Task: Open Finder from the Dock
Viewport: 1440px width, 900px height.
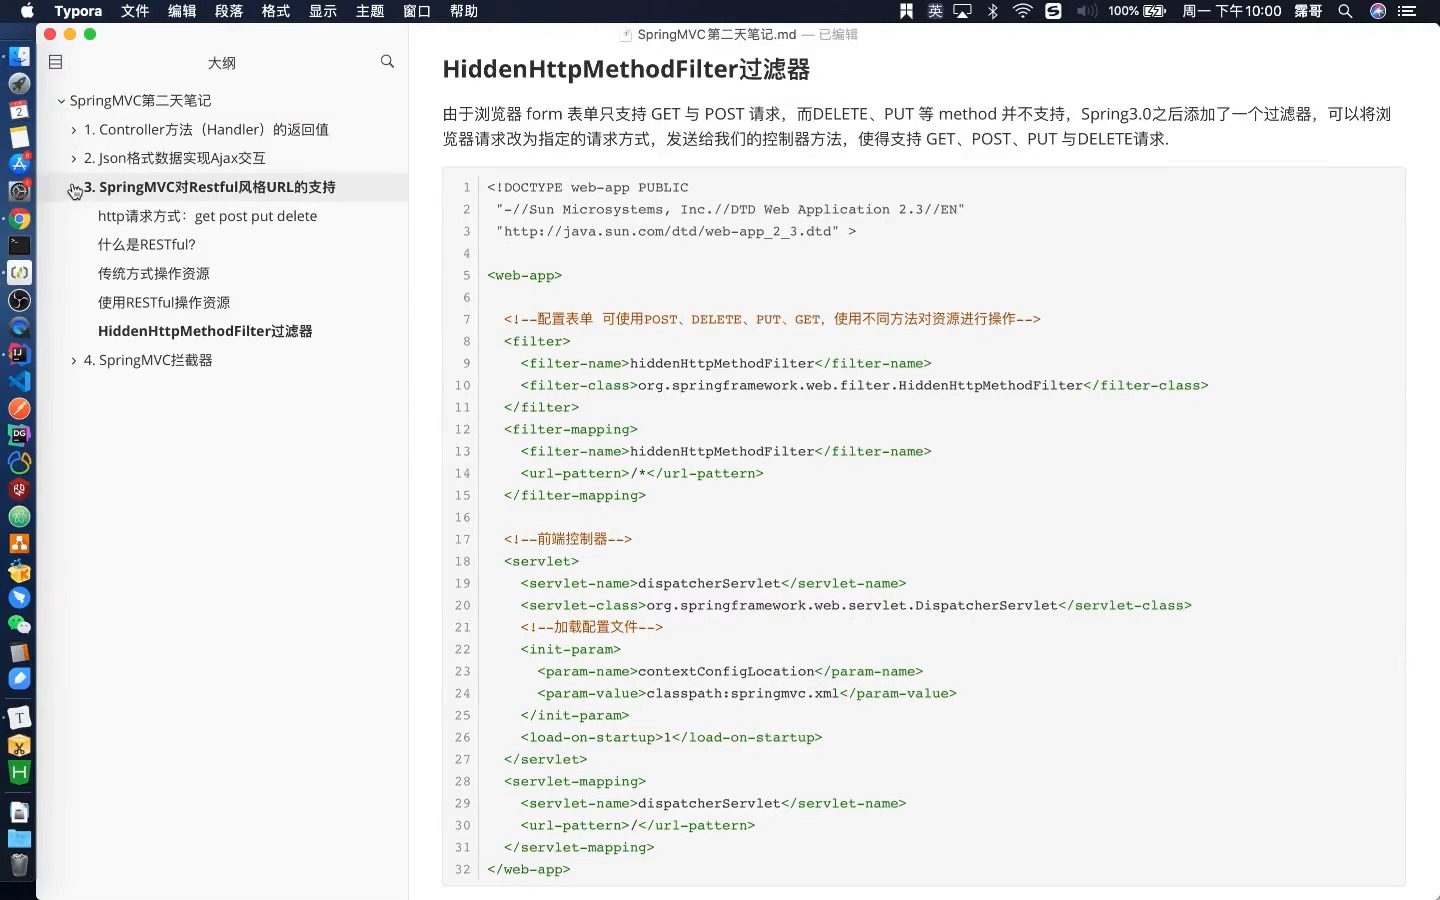Action: [x=19, y=57]
